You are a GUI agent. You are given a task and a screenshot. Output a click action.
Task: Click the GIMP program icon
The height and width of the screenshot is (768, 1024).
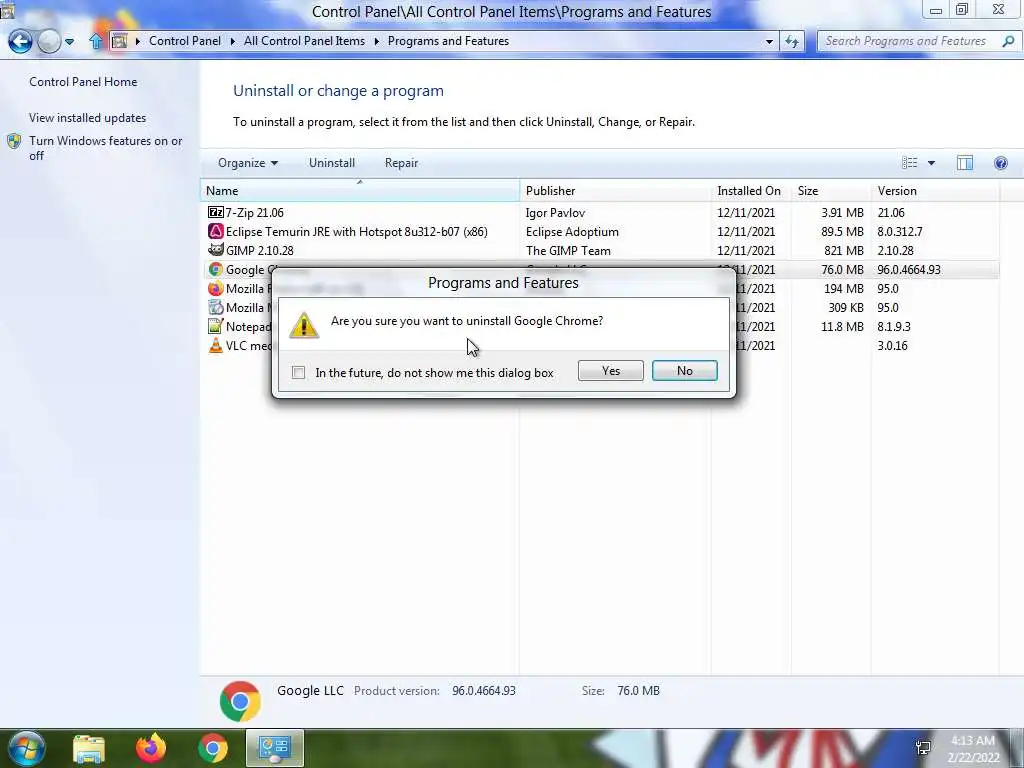tap(216, 250)
